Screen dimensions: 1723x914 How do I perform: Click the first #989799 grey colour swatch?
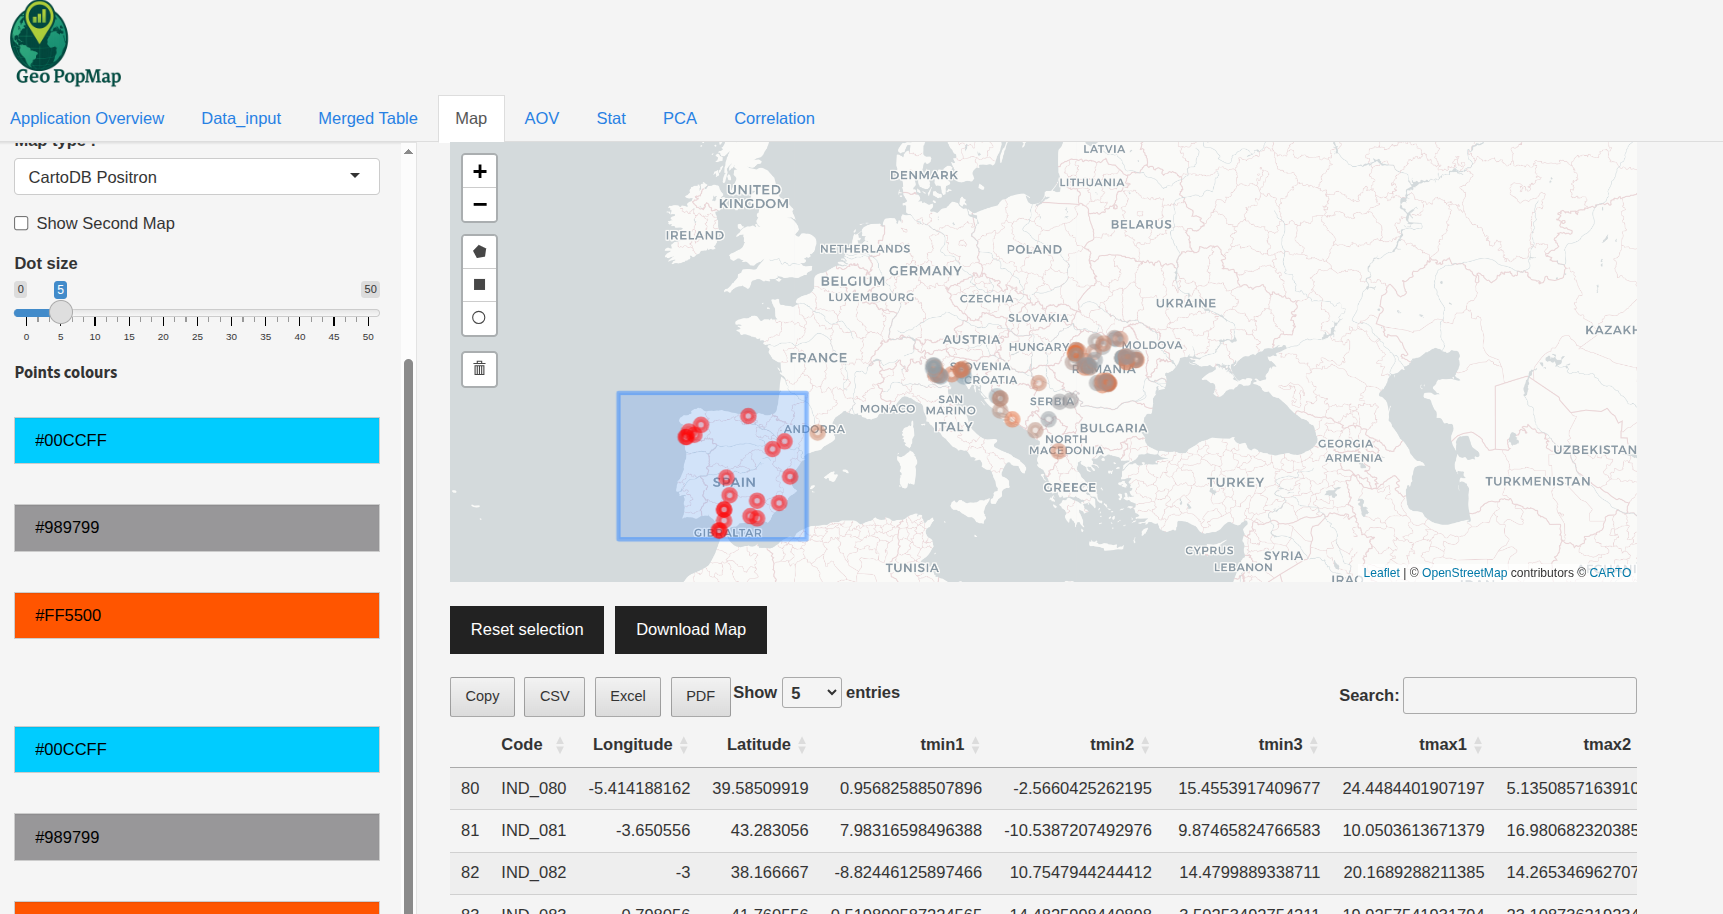click(197, 528)
